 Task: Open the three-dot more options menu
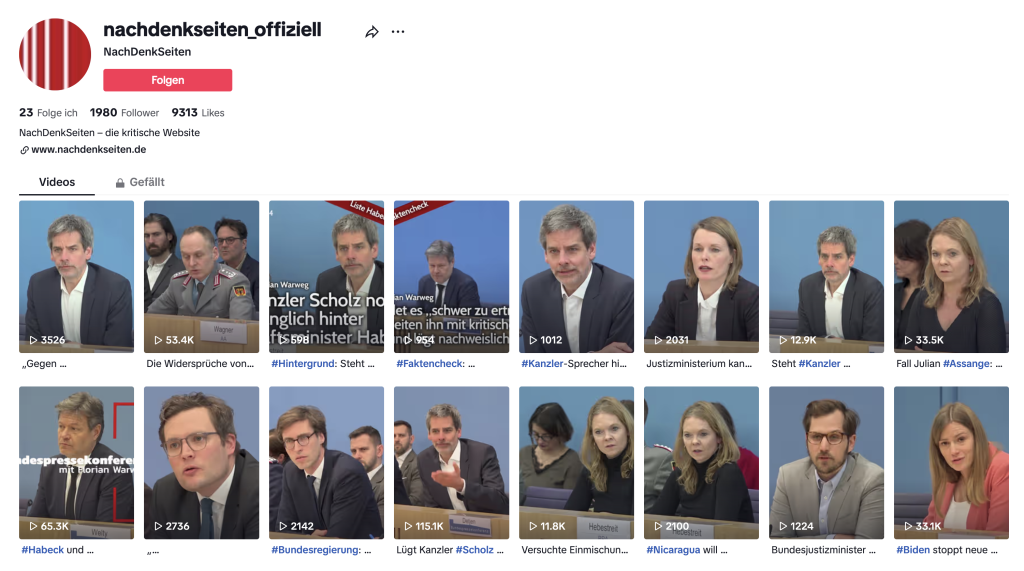tap(398, 31)
